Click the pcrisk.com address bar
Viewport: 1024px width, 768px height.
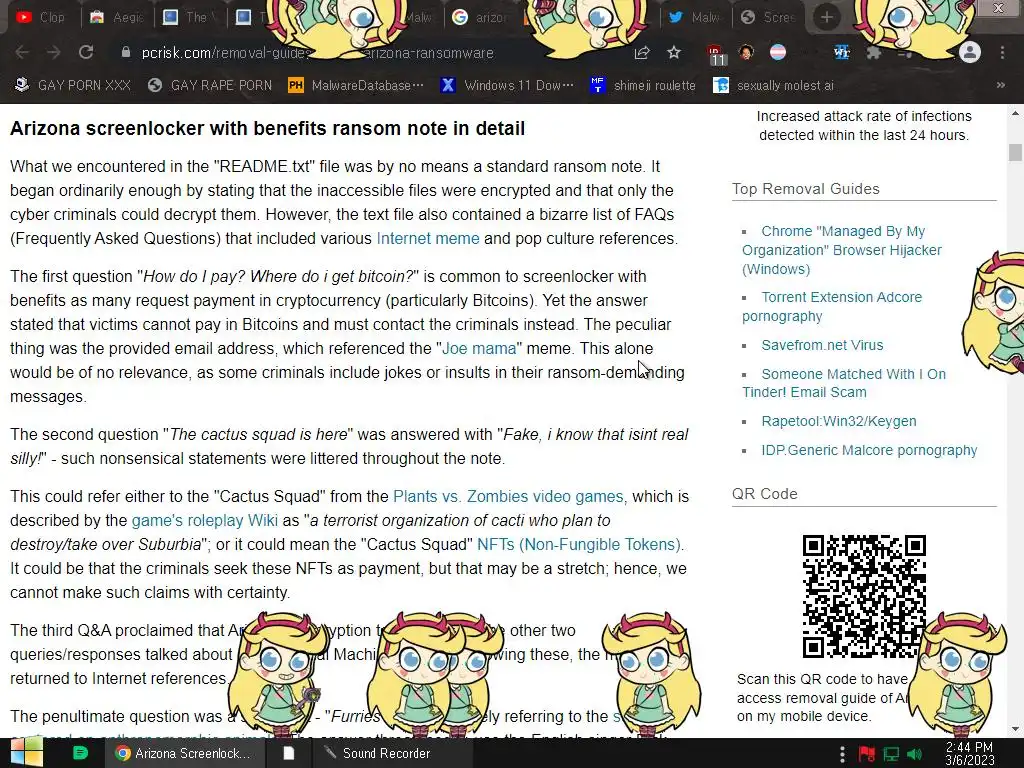click(366, 53)
